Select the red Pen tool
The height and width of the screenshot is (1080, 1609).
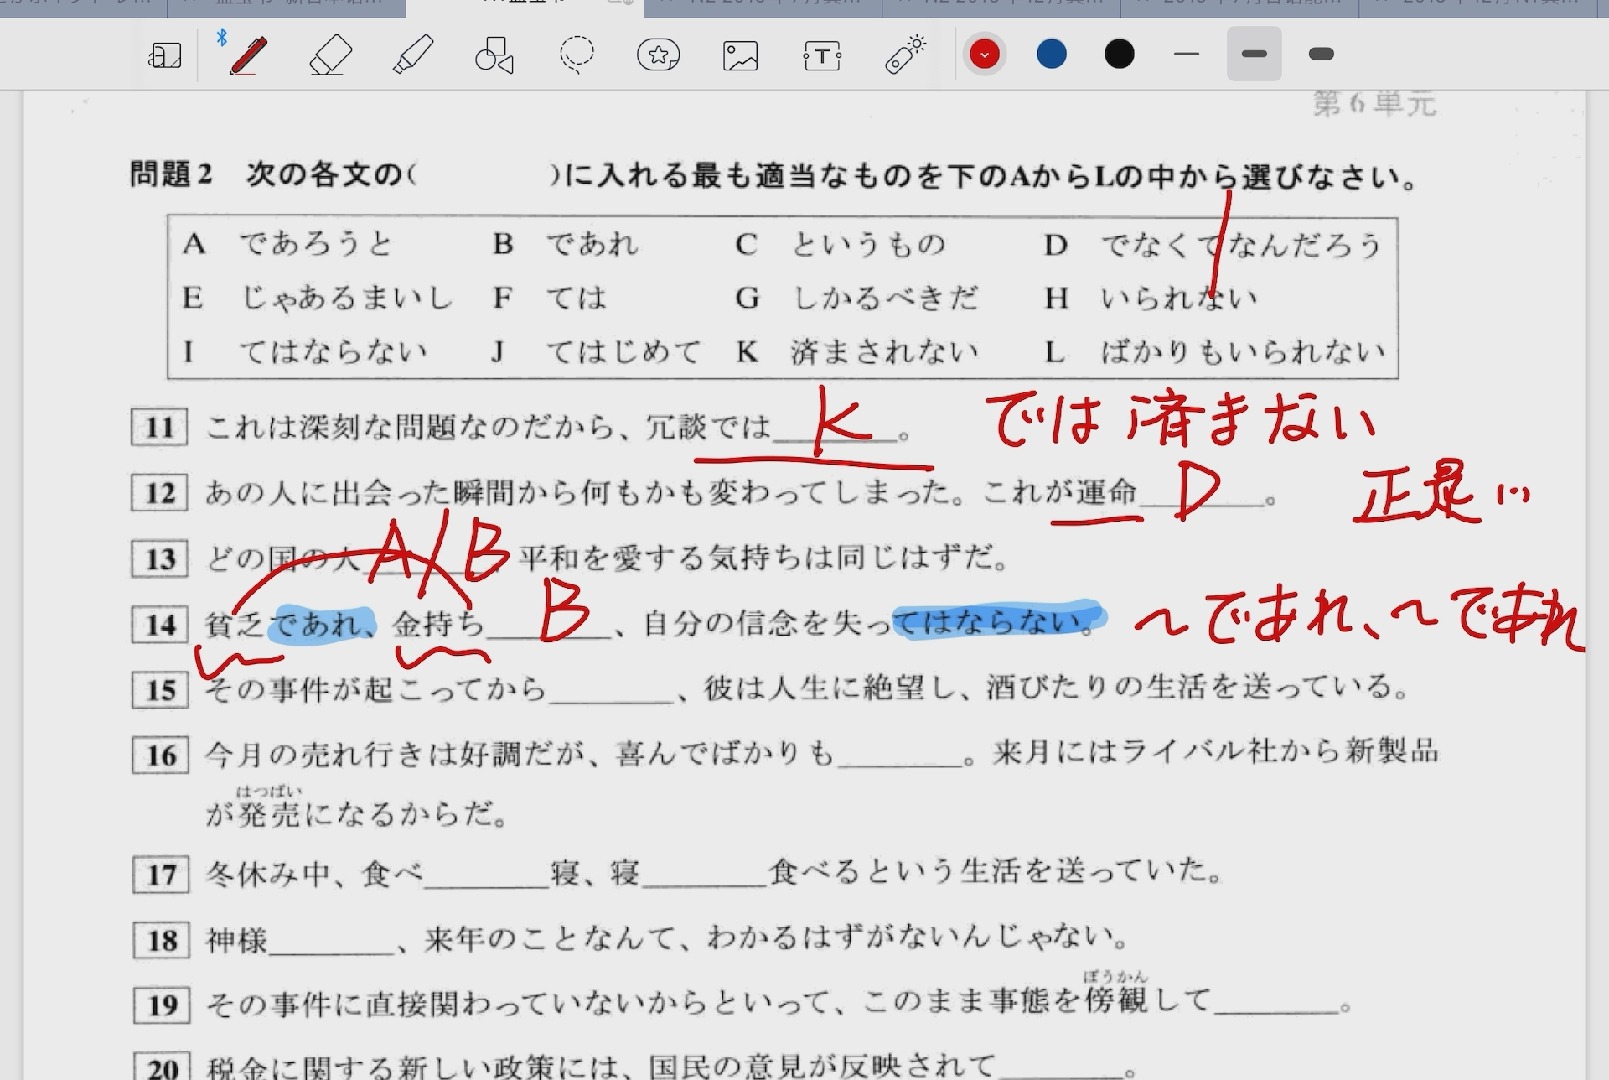(x=247, y=55)
